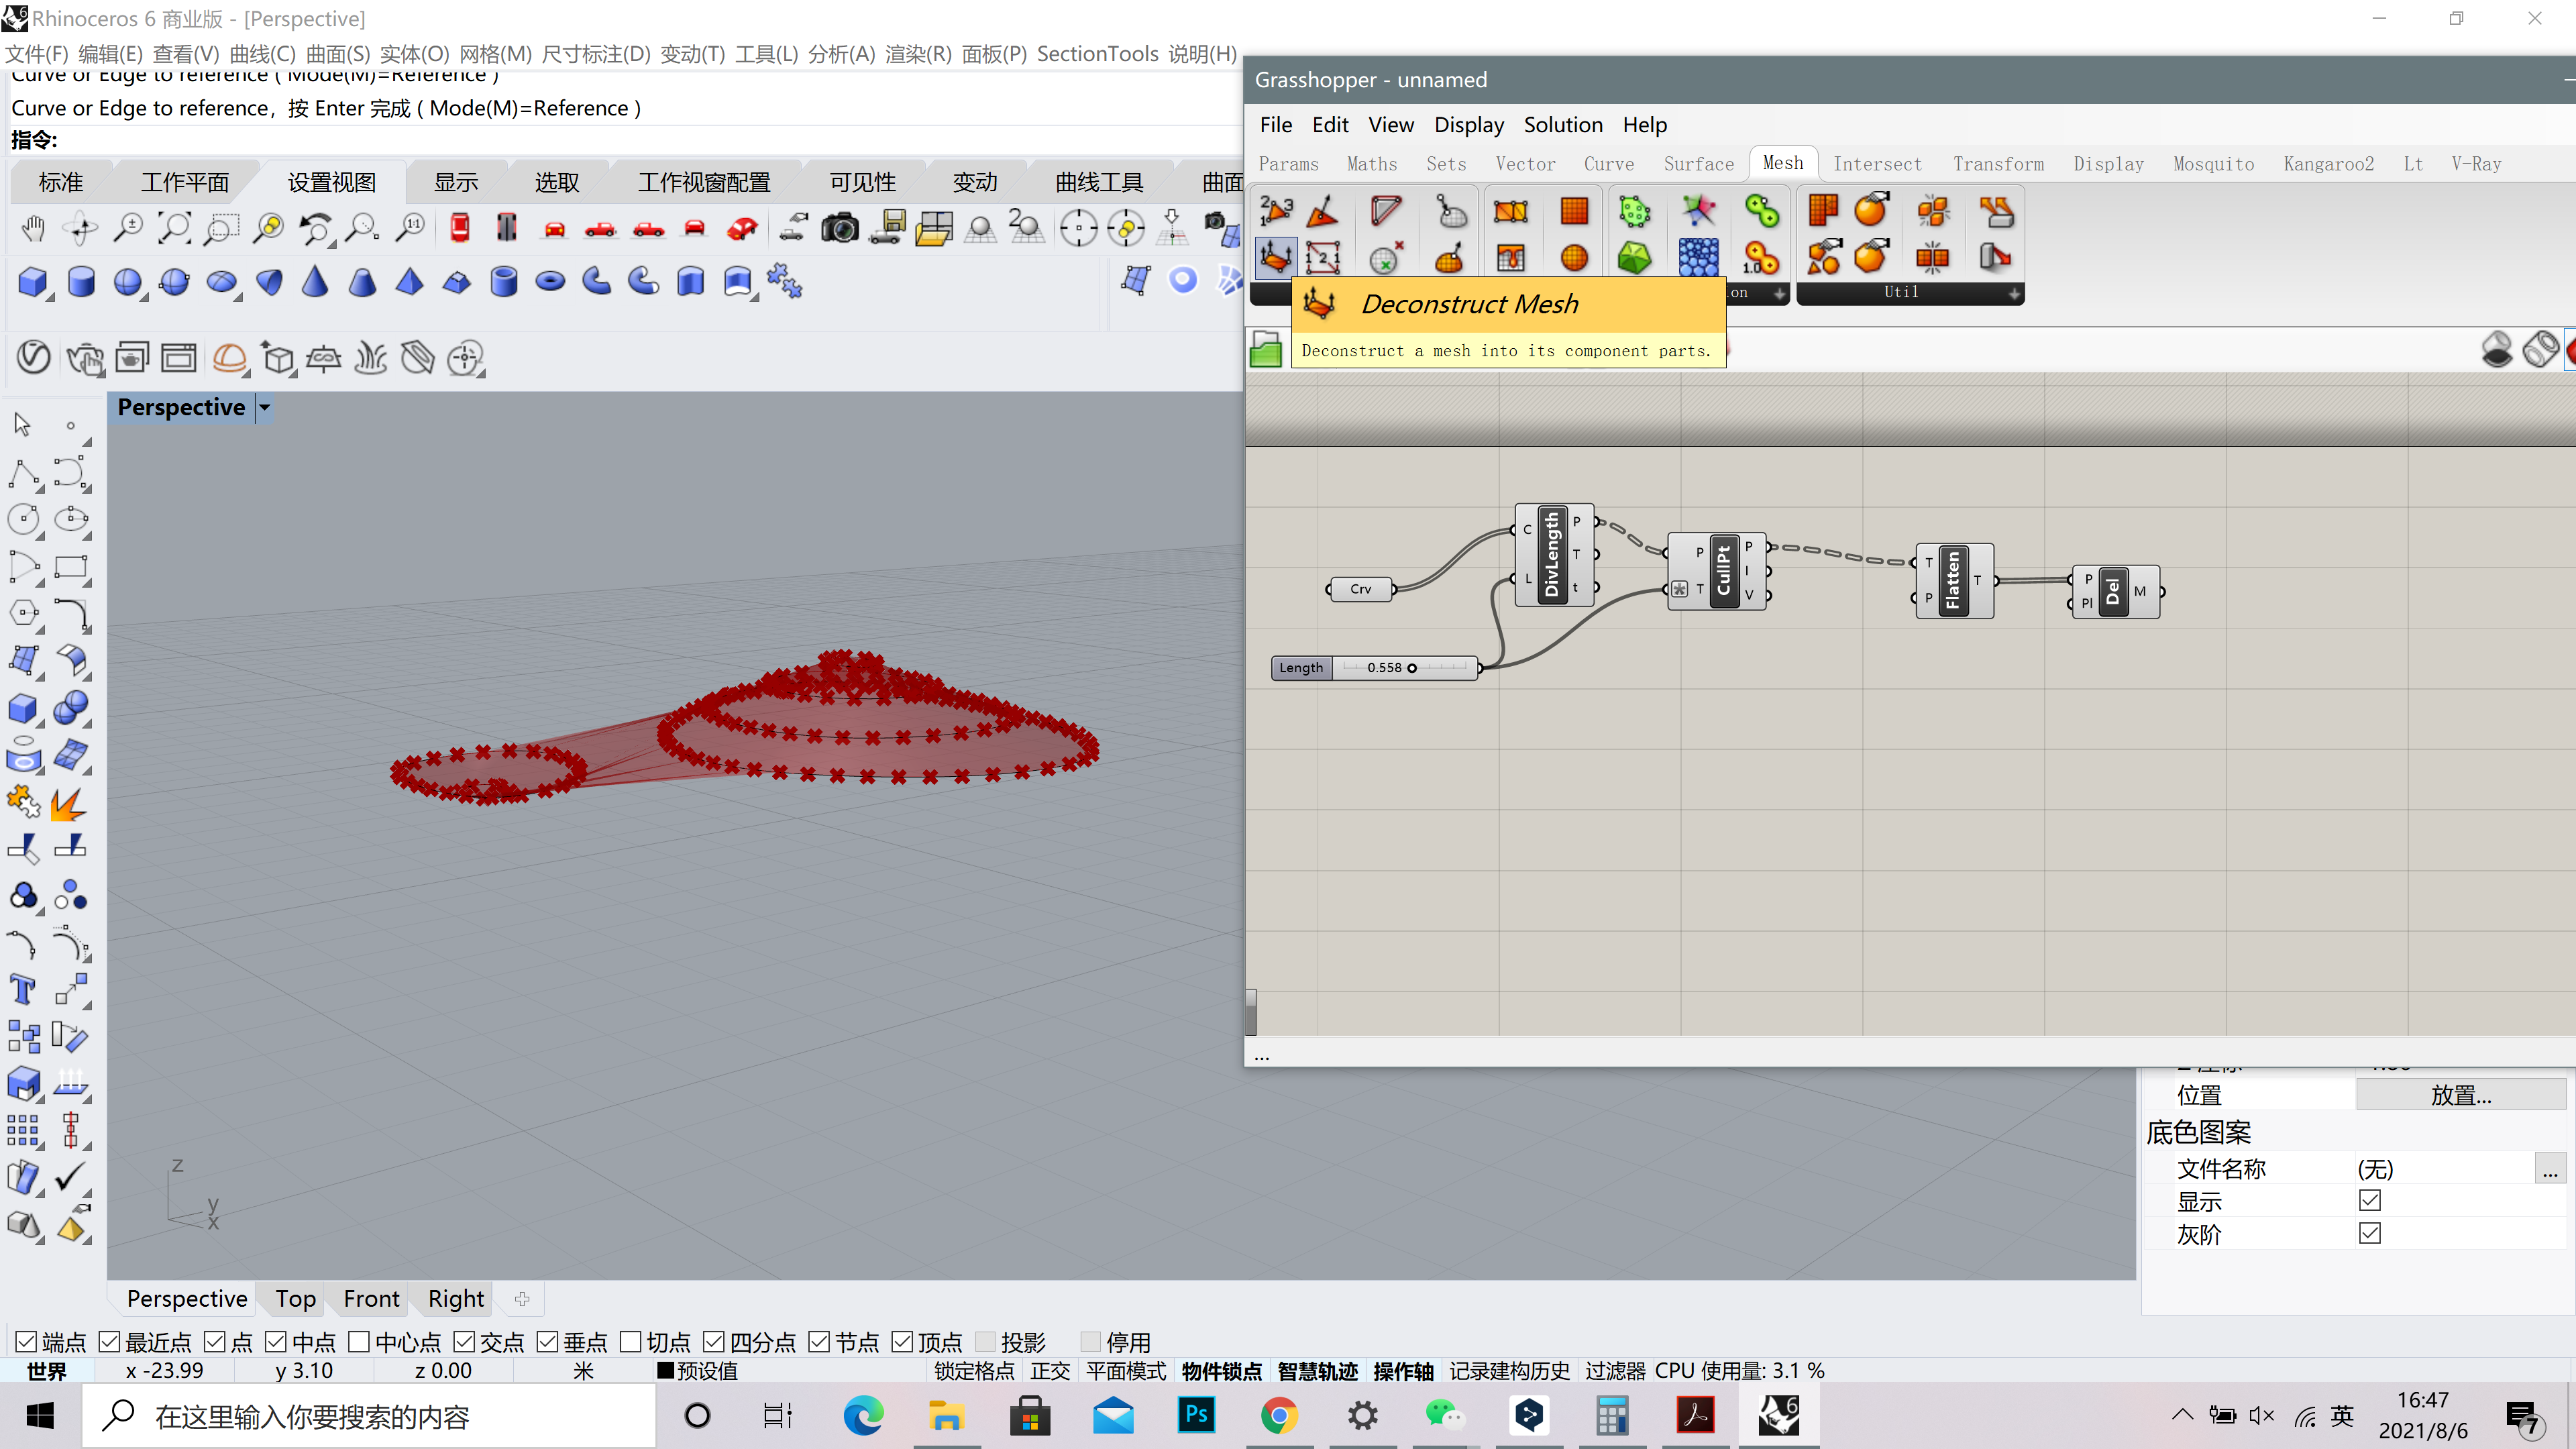Switch to the Intersect component tab
This screenshot has height=1449, width=2576.
pyautogui.click(x=1877, y=164)
